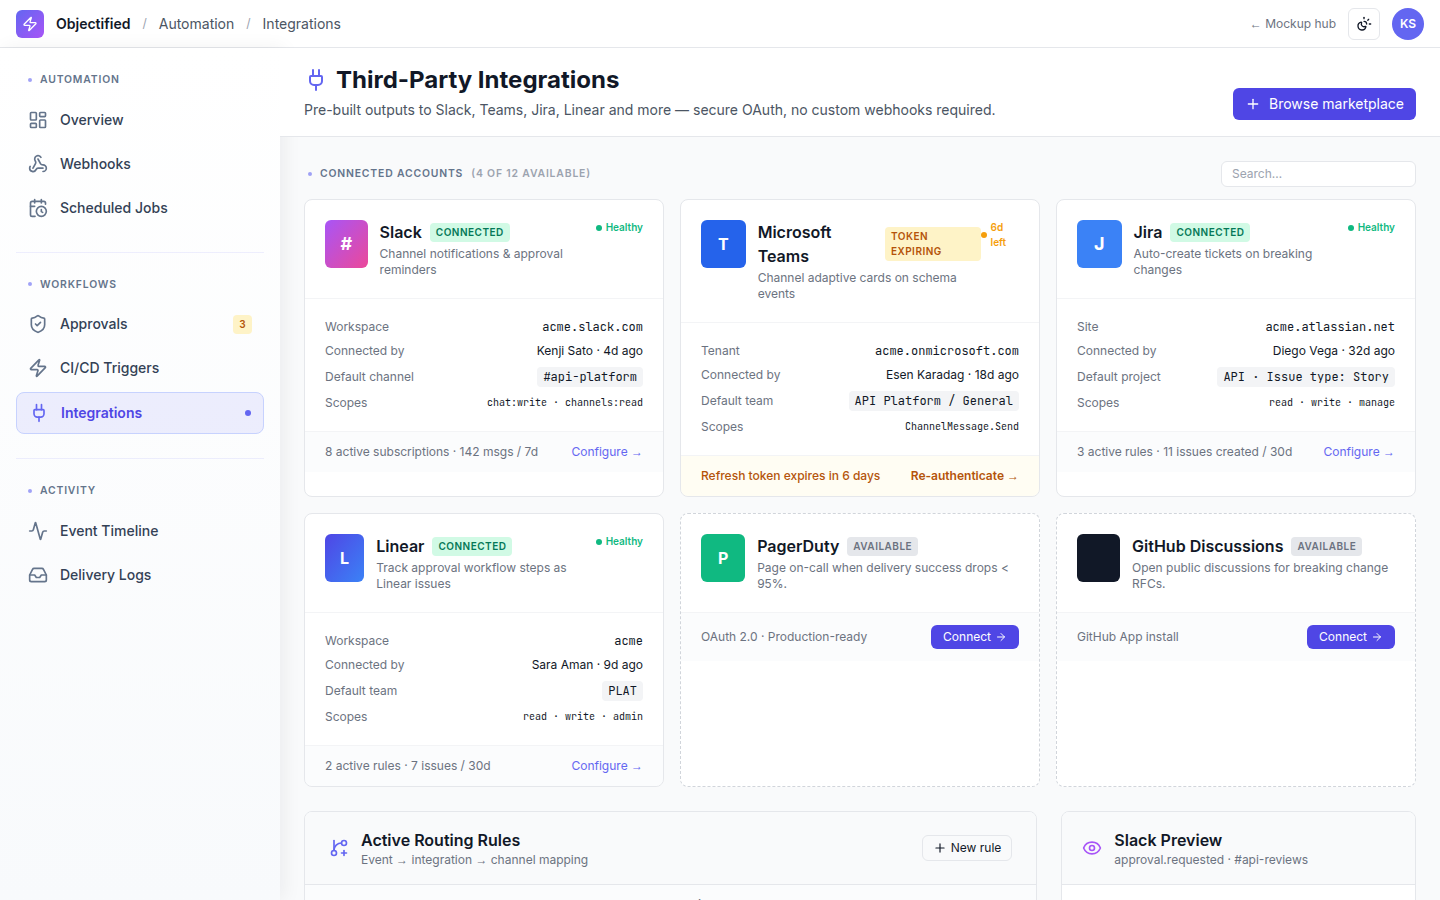Go back to Mockup hub

point(1293,24)
